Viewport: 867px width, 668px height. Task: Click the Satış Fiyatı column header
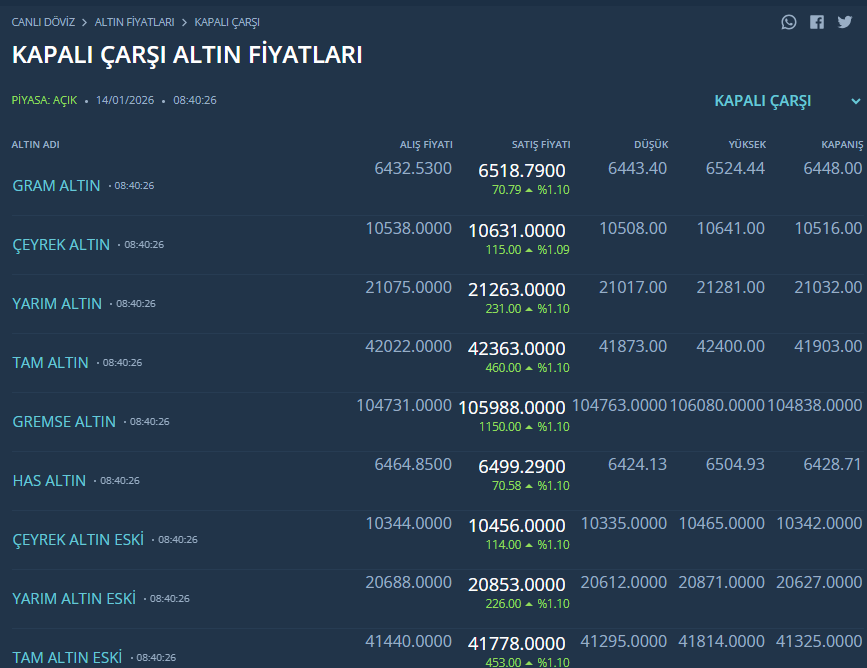click(x=541, y=145)
